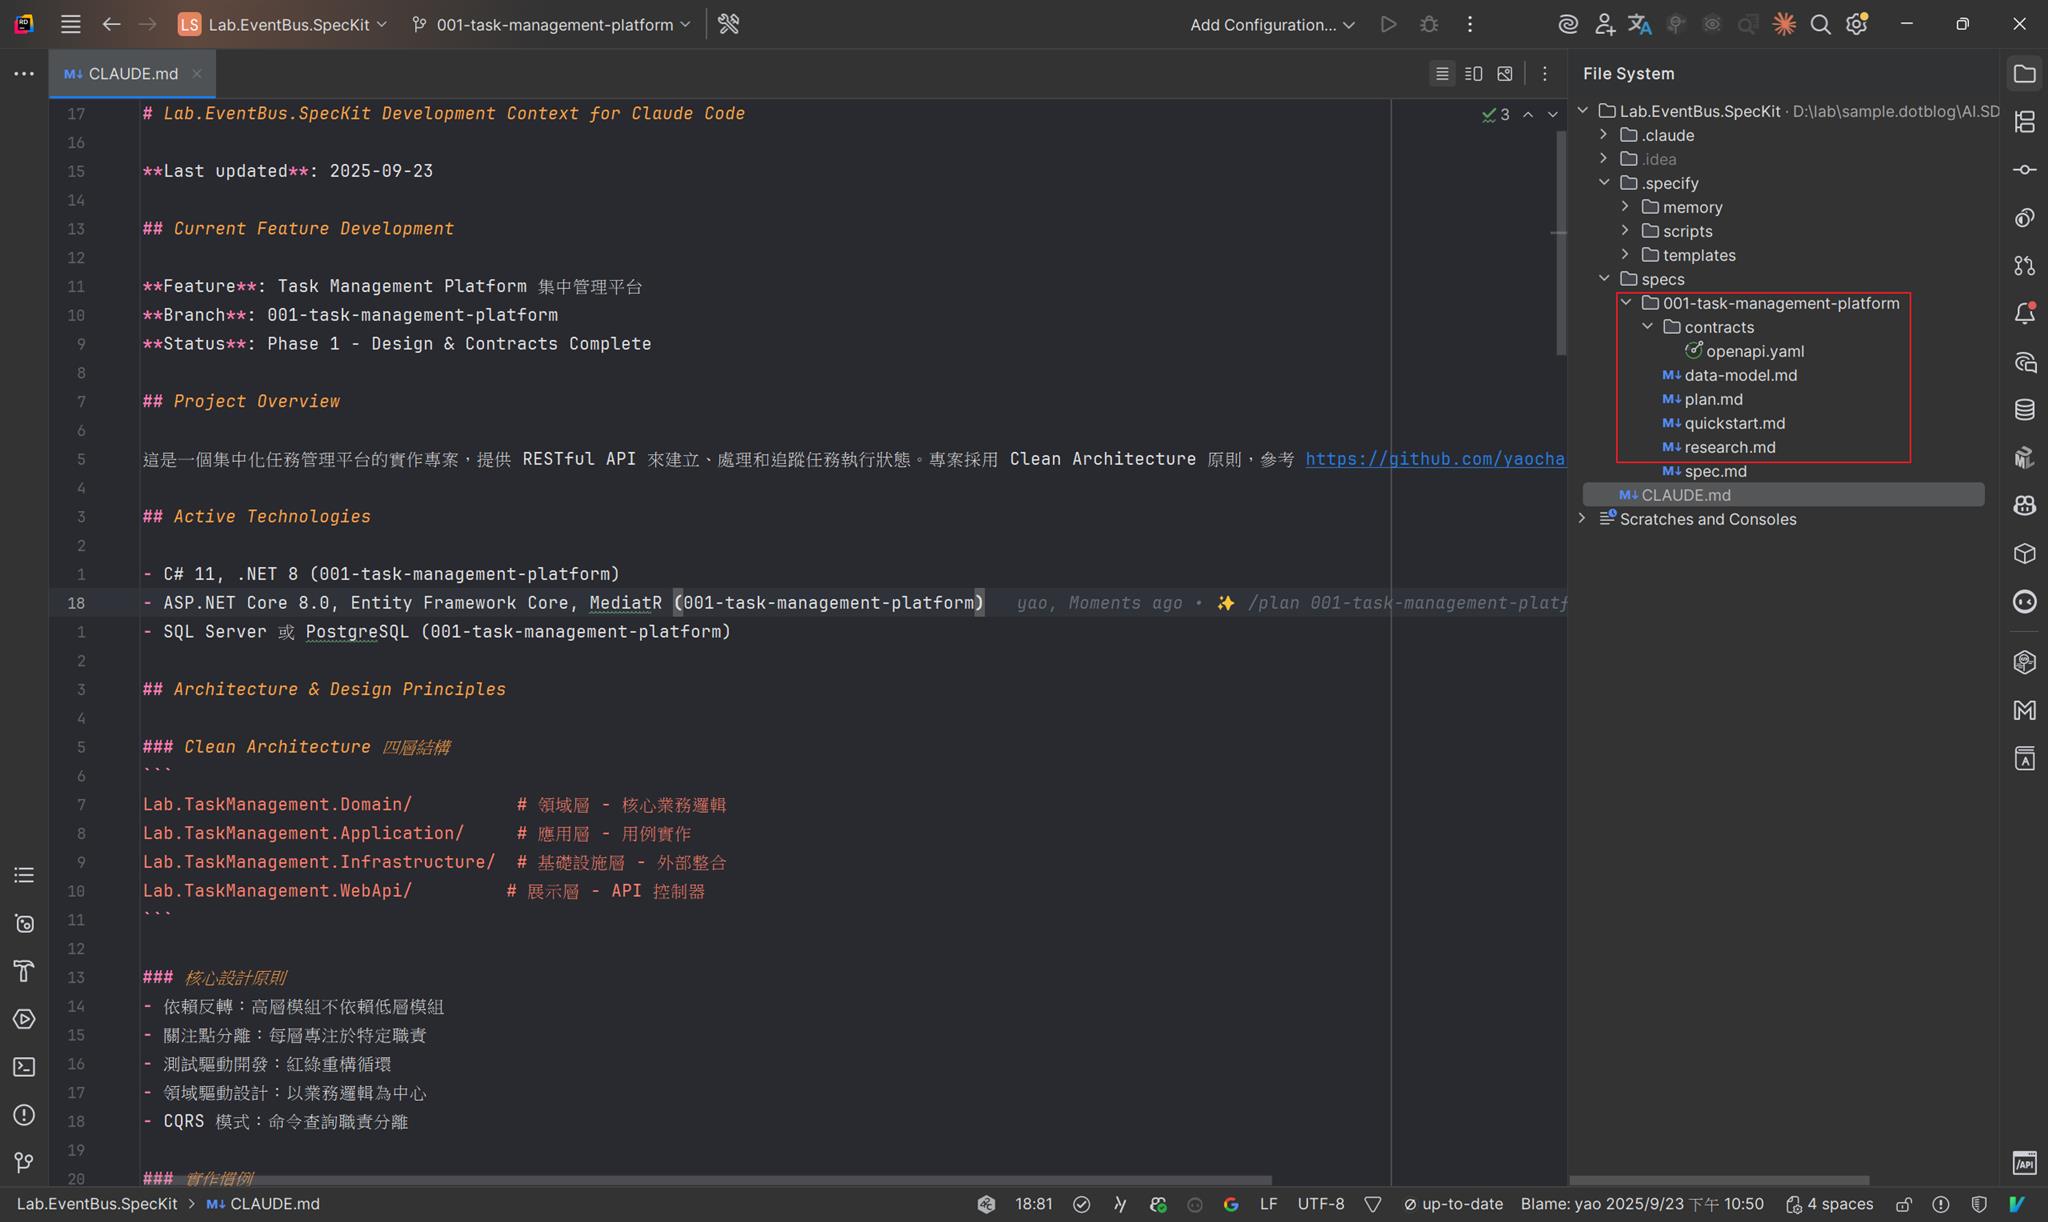
Task: Switch to editor and preview split view
Action: pos(1473,73)
